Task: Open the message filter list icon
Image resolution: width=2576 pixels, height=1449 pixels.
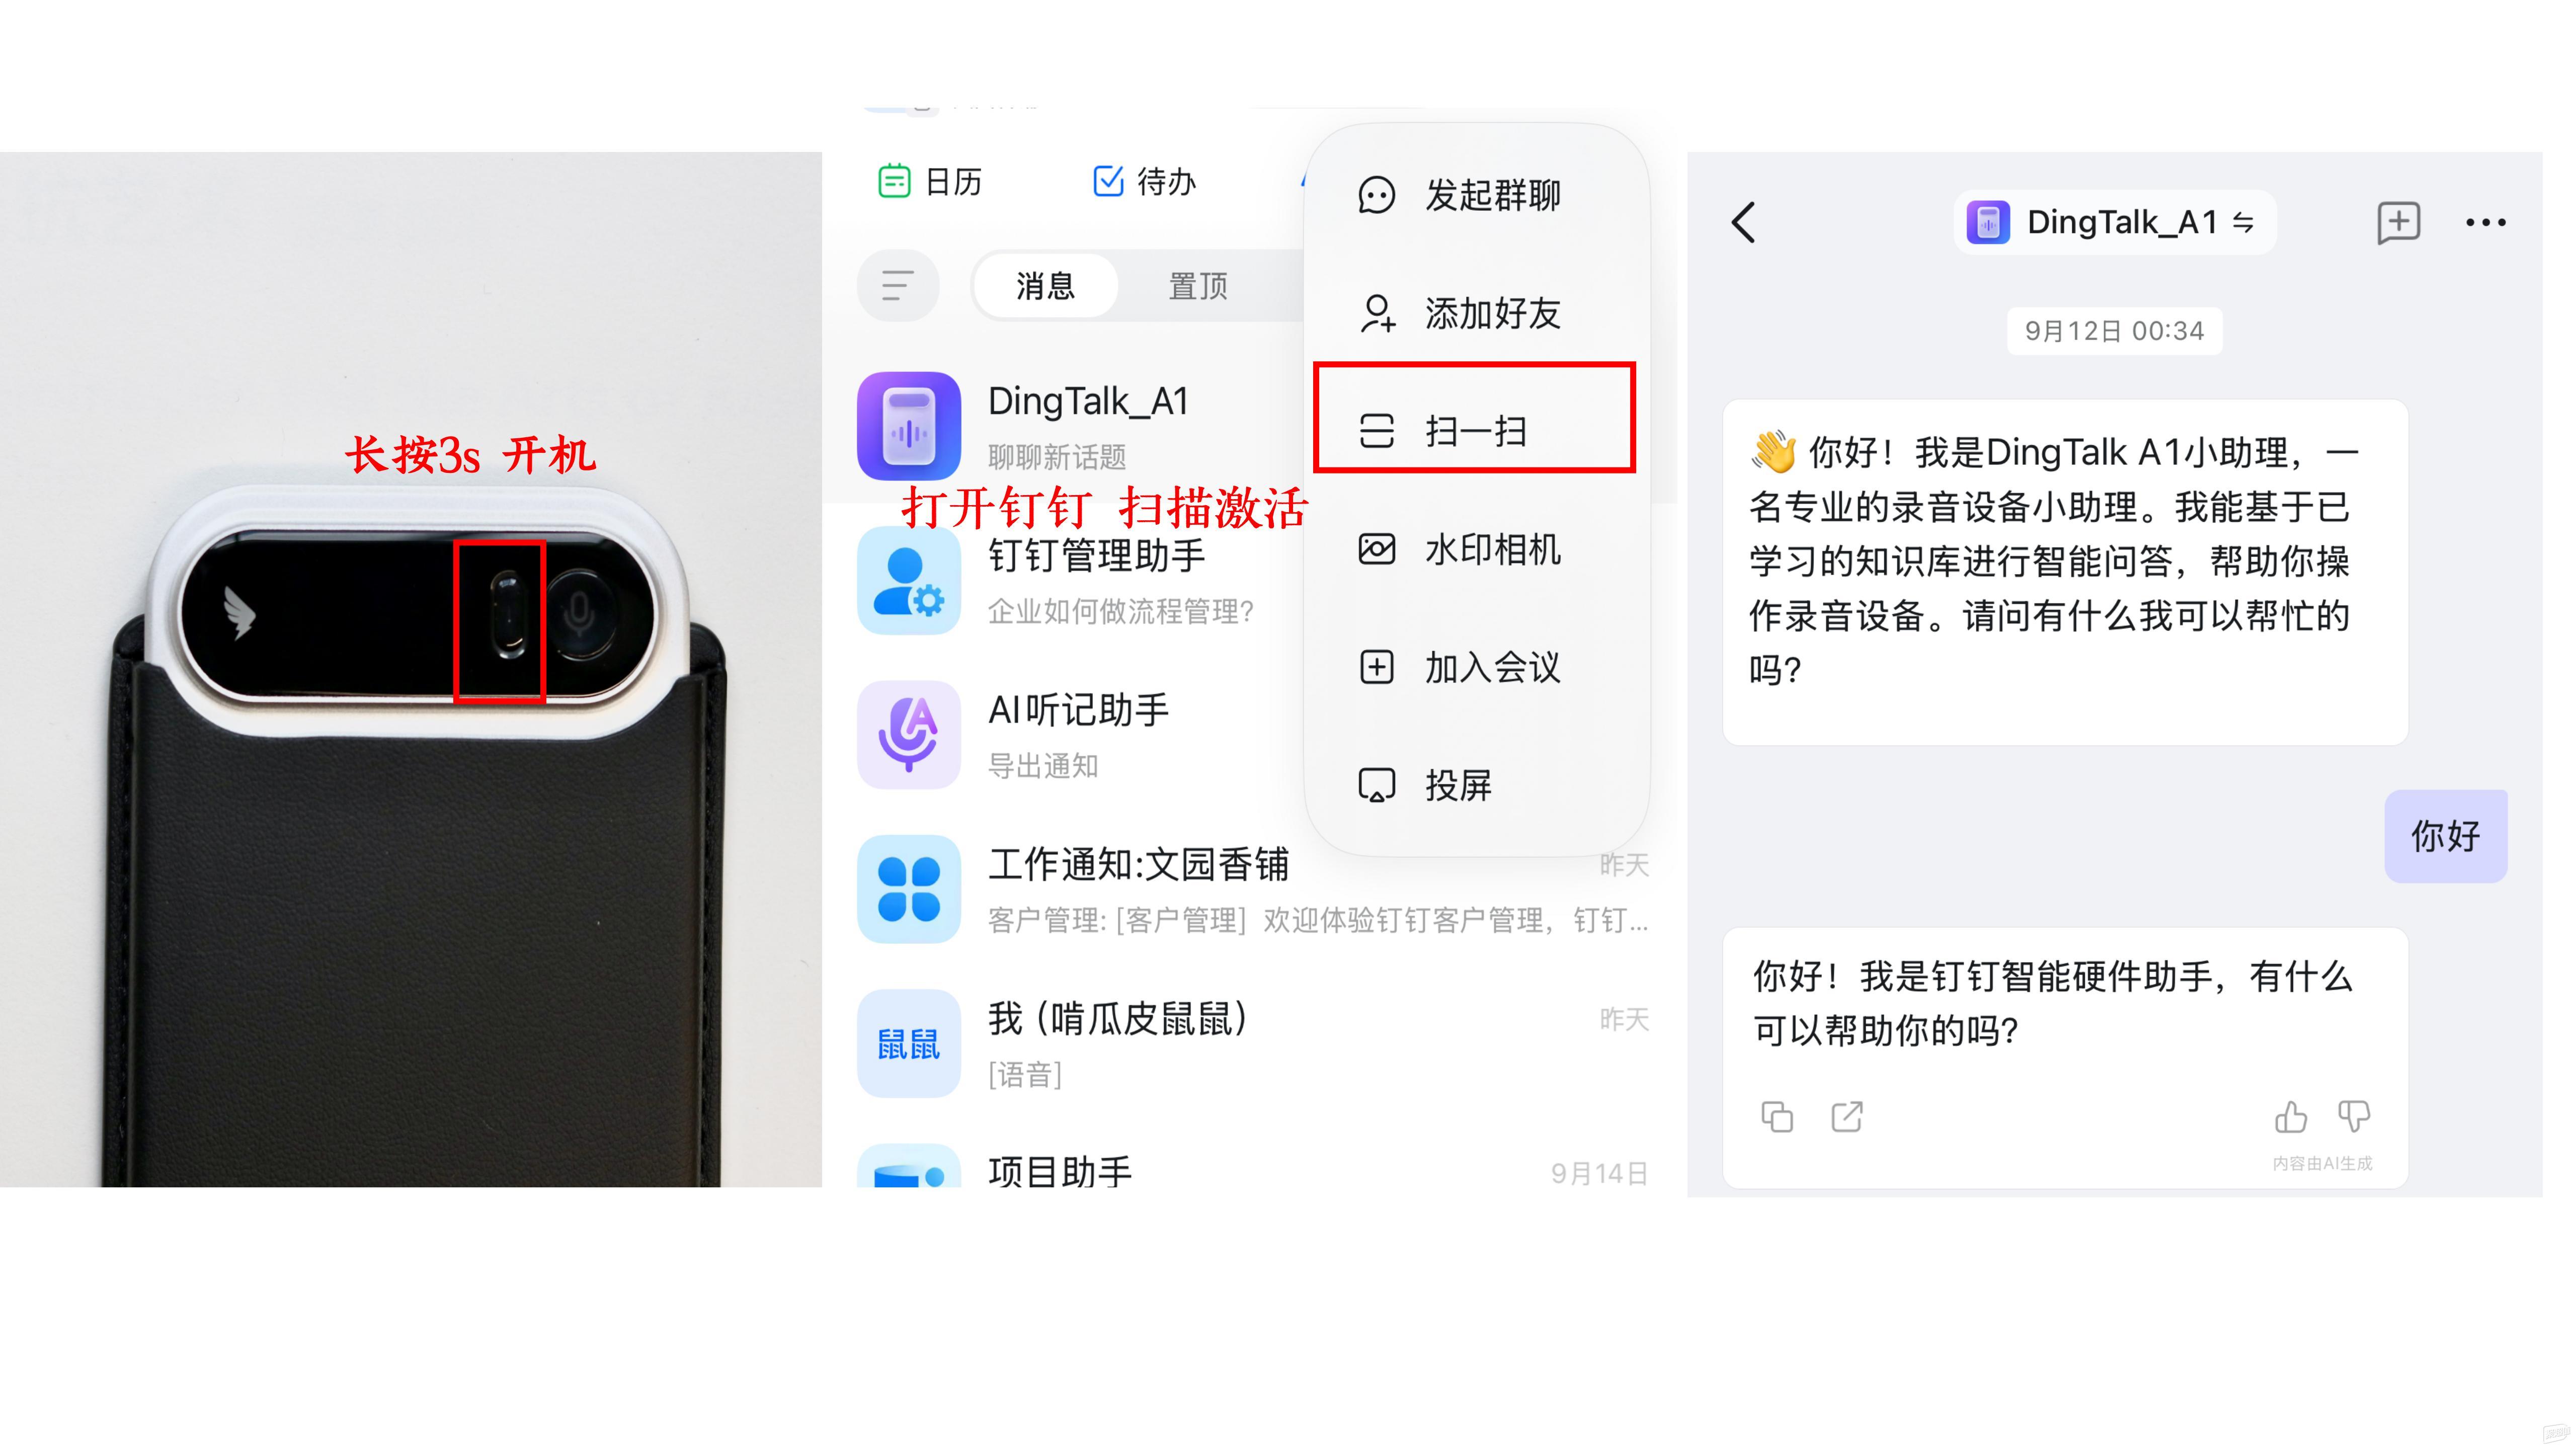Action: pyautogui.click(x=897, y=286)
